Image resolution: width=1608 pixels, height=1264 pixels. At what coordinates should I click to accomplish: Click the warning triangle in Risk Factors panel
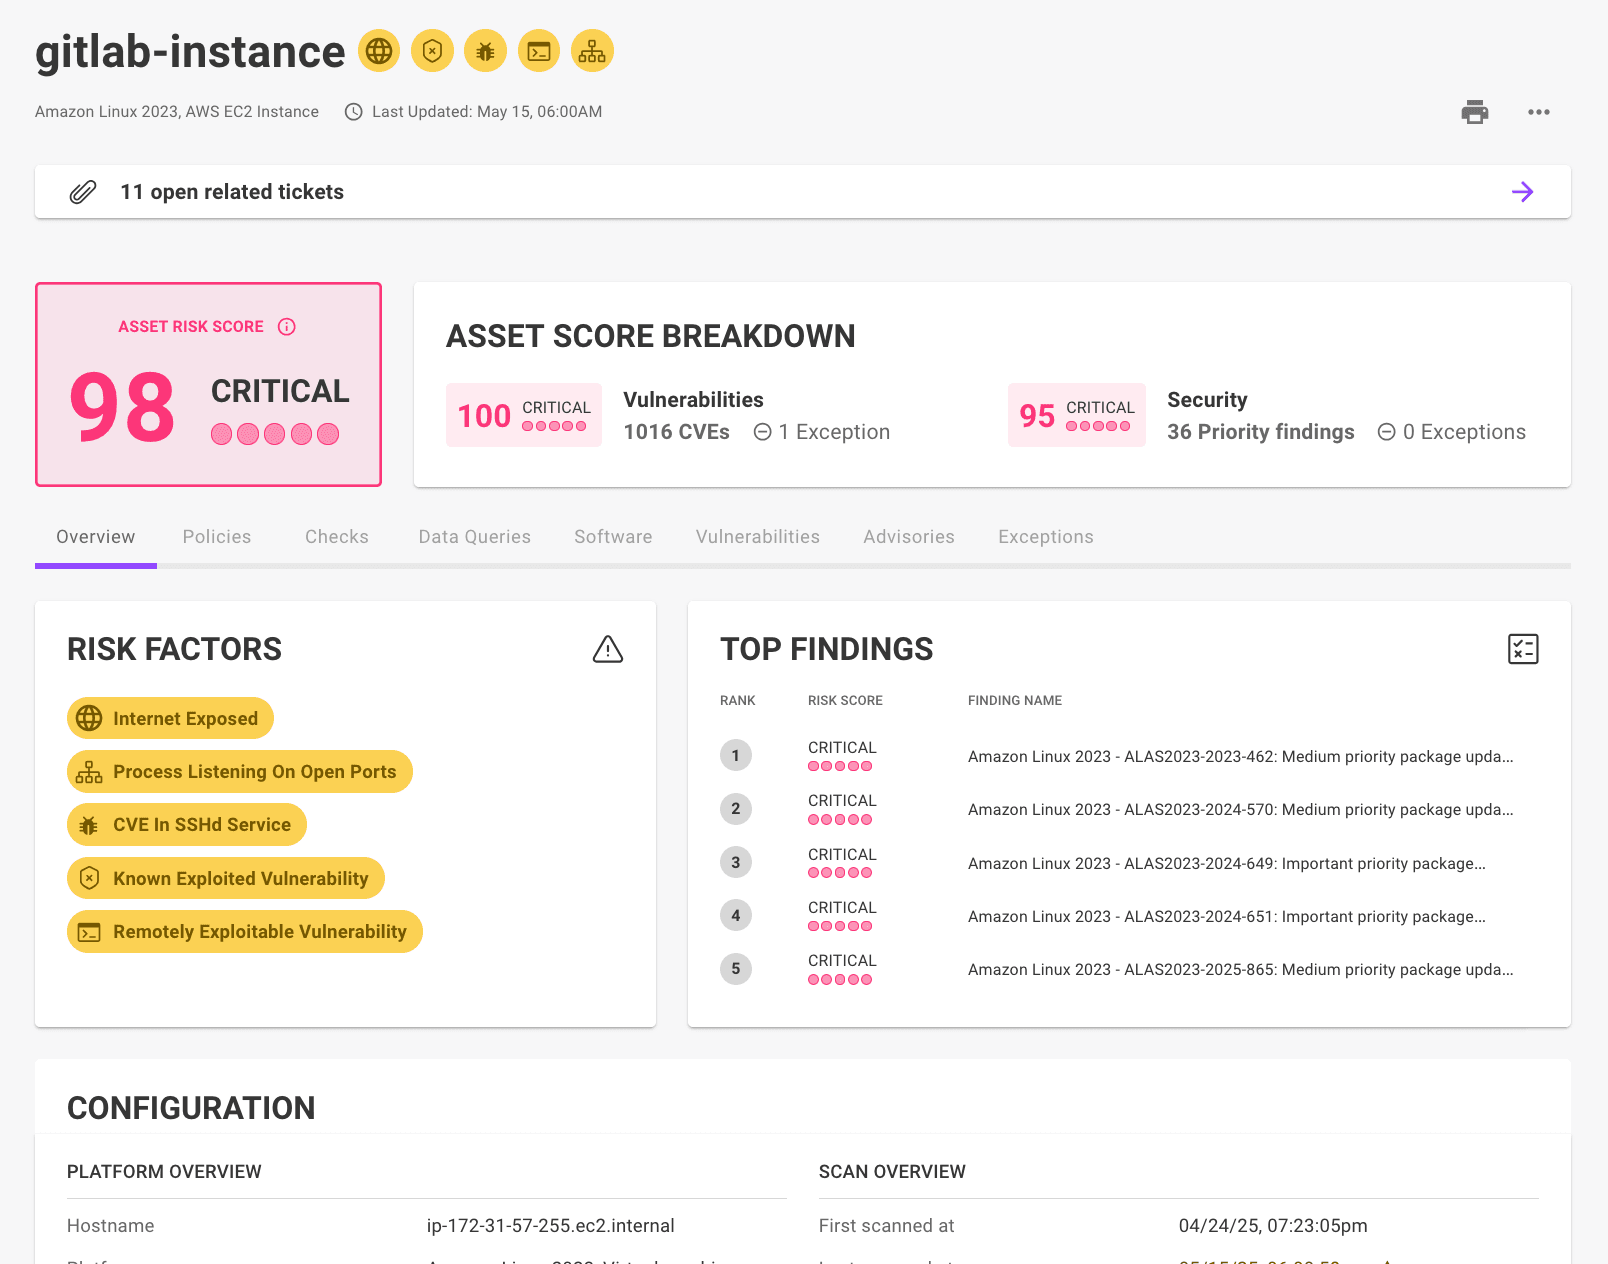tap(608, 649)
